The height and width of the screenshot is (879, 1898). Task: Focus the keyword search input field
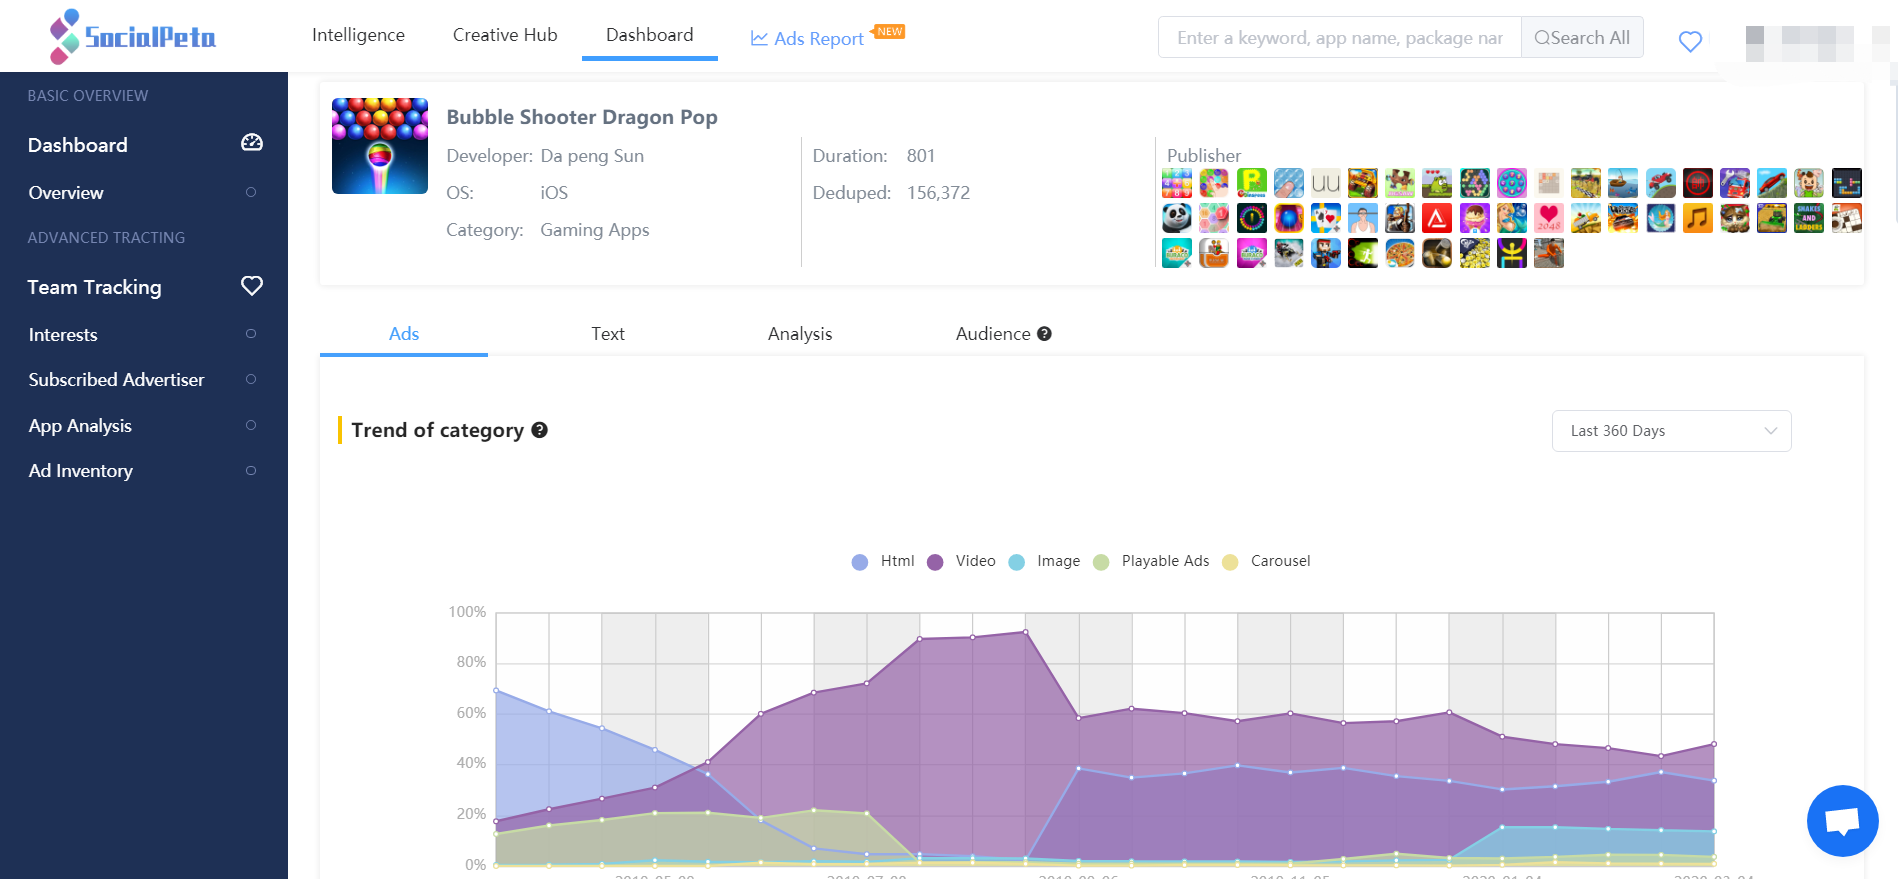click(x=1340, y=37)
